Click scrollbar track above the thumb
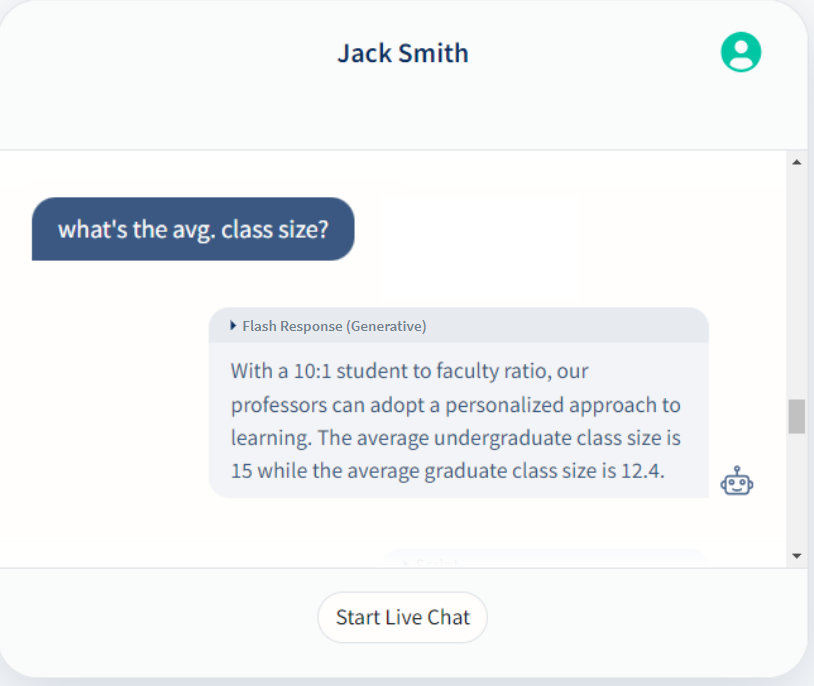Viewport: 814px width, 686px height. coord(796,280)
